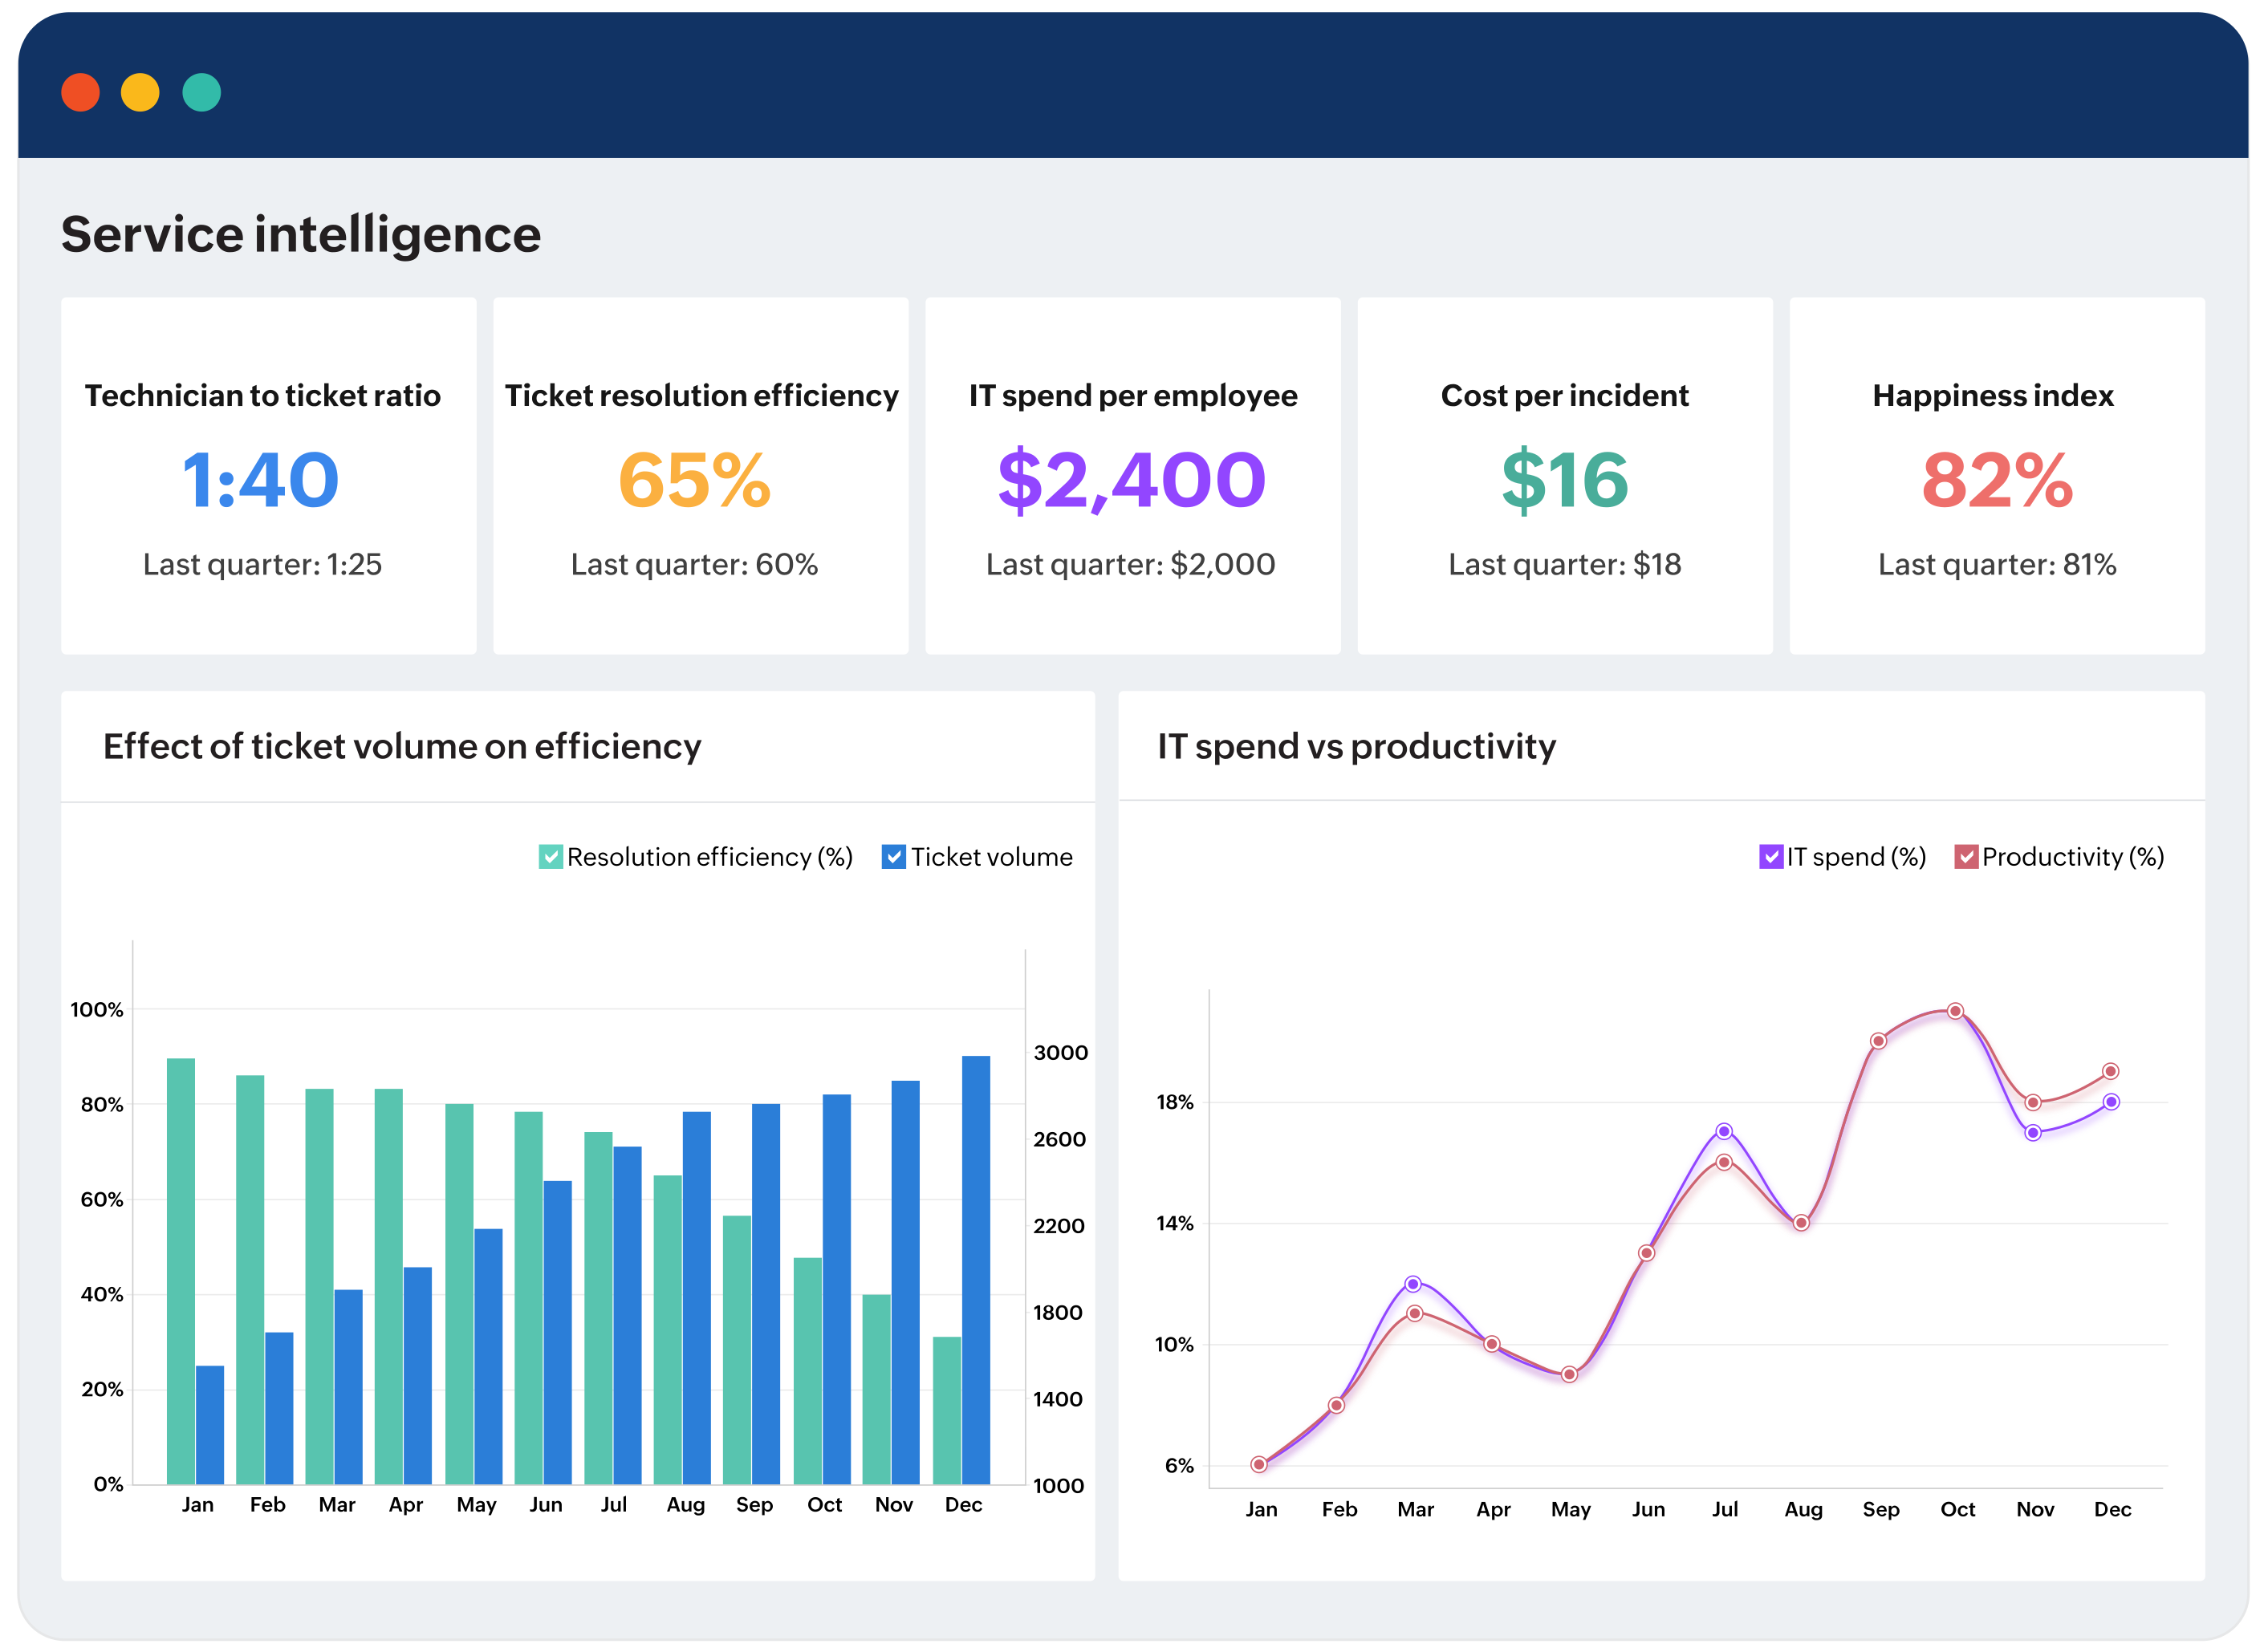
Task: Uncheck the Resolution efficiency (%) checkbox
Action: (550, 857)
